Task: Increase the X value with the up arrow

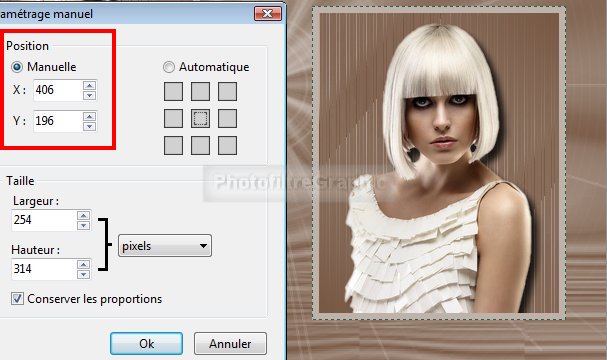Action: [89, 85]
